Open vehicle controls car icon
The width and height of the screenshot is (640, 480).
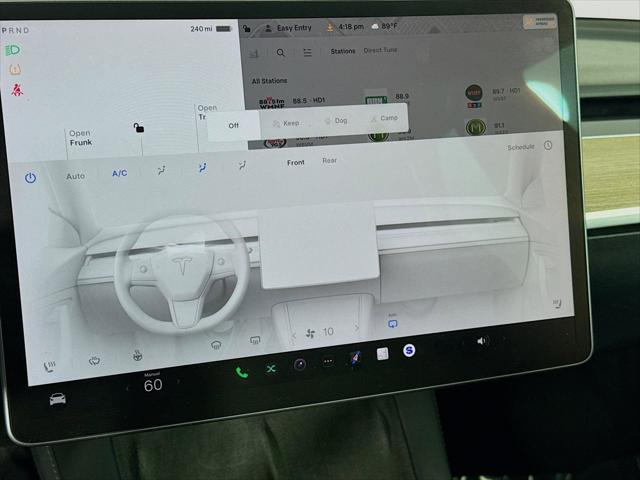(x=58, y=399)
